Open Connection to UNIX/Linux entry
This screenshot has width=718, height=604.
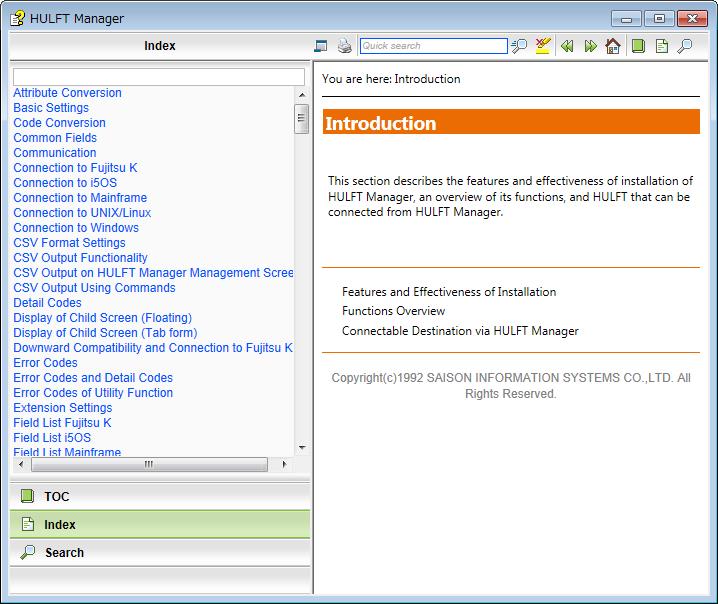coord(82,213)
